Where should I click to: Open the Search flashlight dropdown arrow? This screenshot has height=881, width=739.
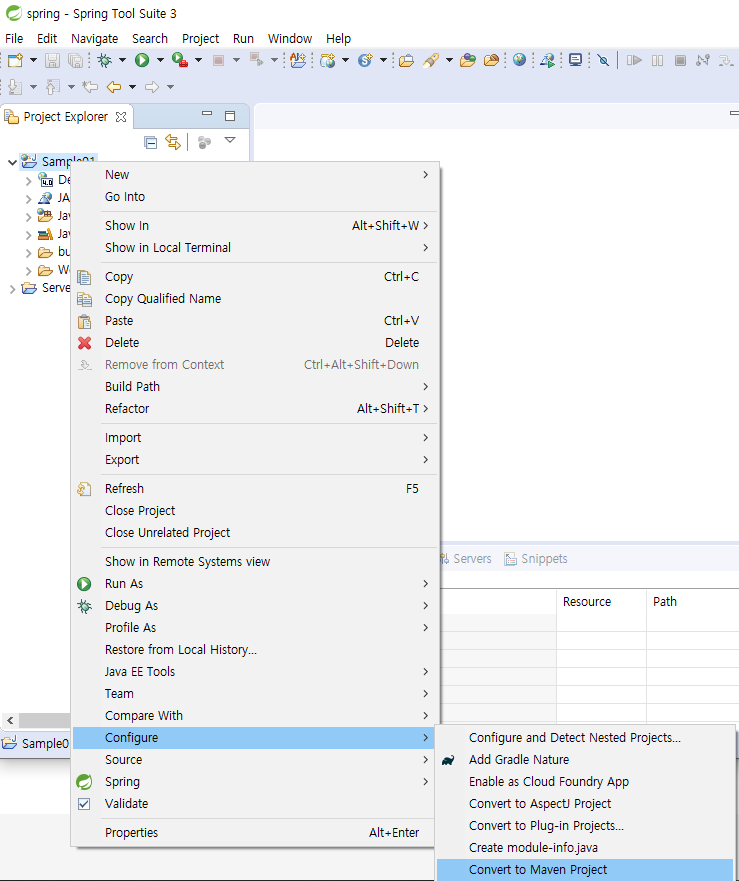[449, 60]
